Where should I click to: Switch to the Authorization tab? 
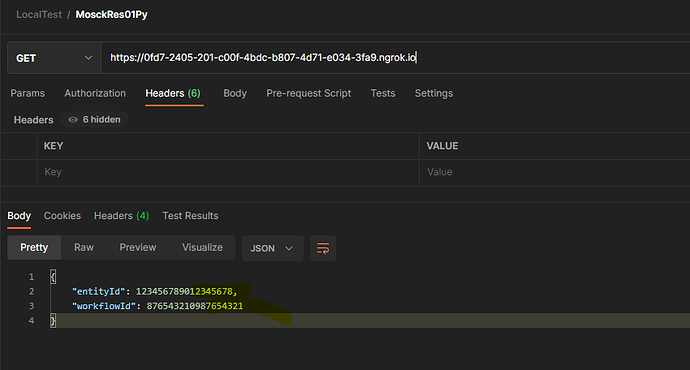point(95,93)
